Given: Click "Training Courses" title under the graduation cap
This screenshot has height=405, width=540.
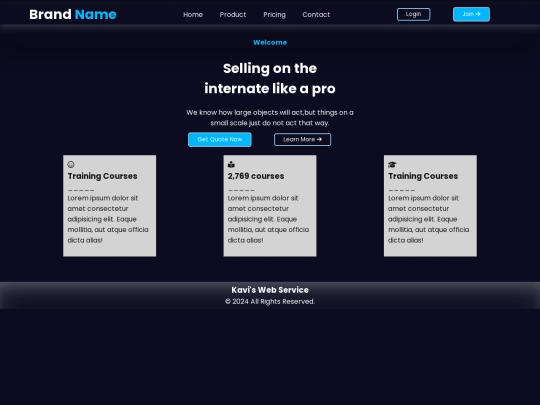Looking at the screenshot, I should click(423, 176).
